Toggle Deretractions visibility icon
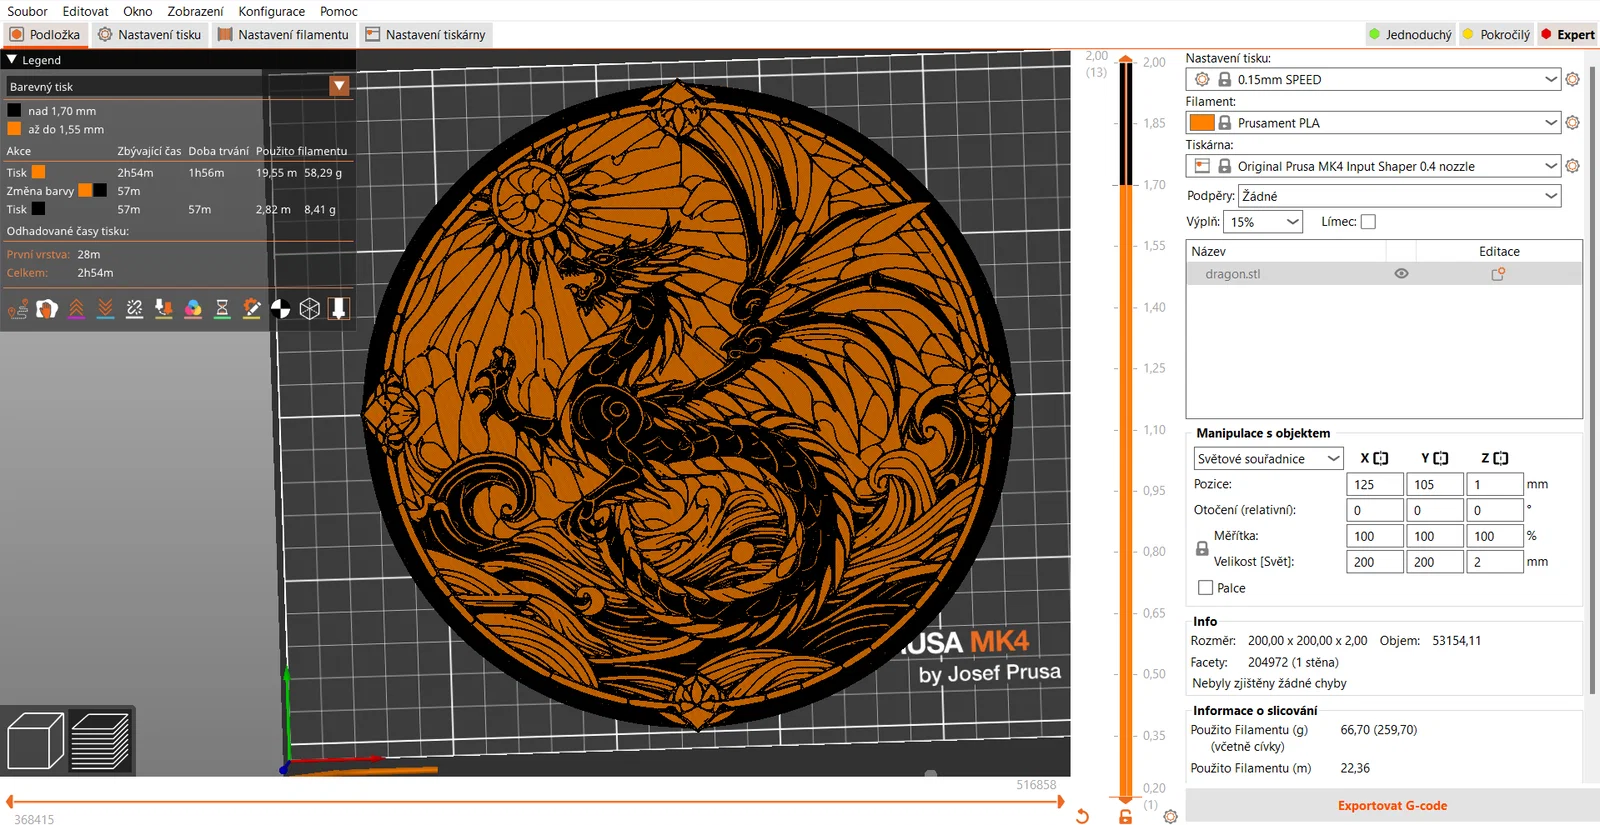1600x825 pixels. point(105,309)
